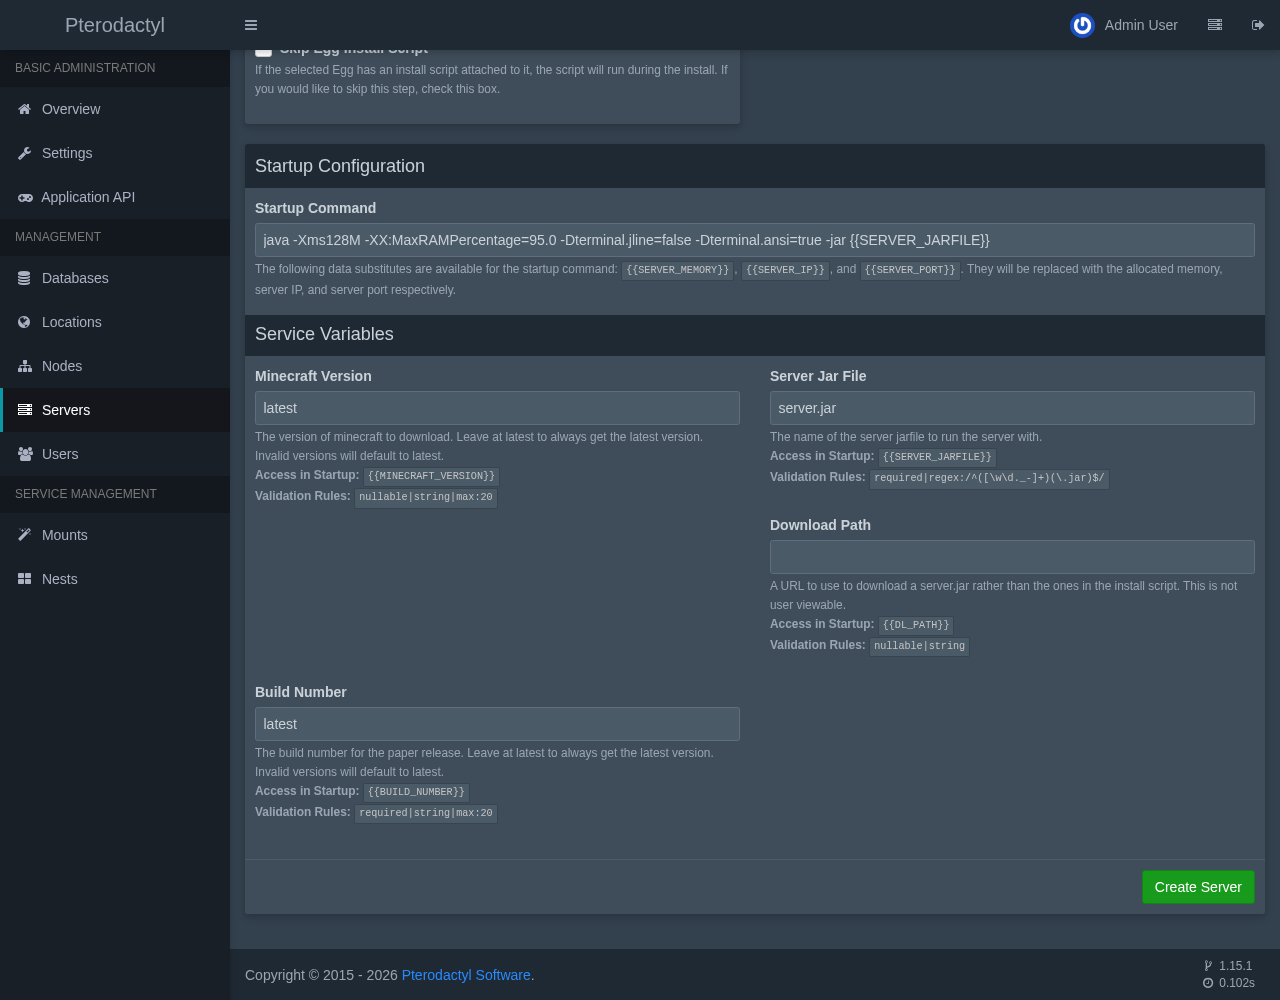Click the Startup Configuration heading
Screen dimensions: 1280x1000
click(x=340, y=166)
